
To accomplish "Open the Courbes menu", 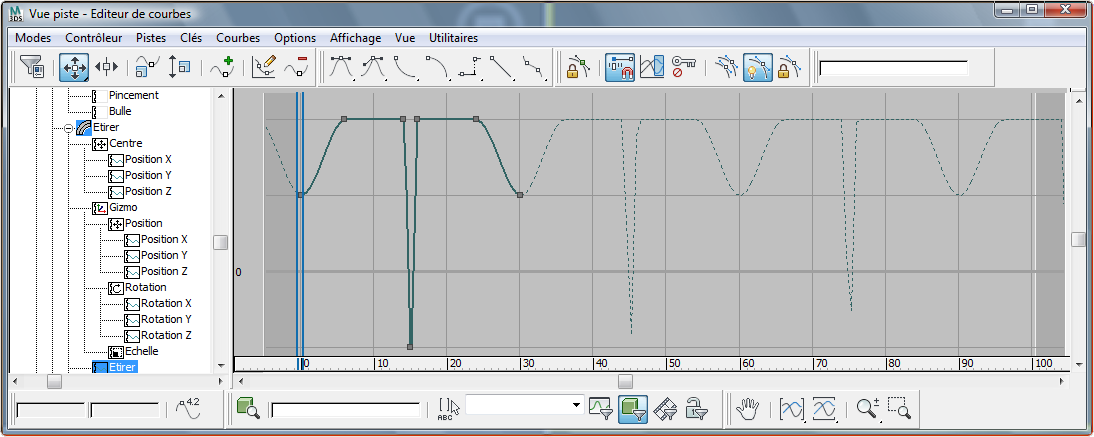I will coord(239,38).
